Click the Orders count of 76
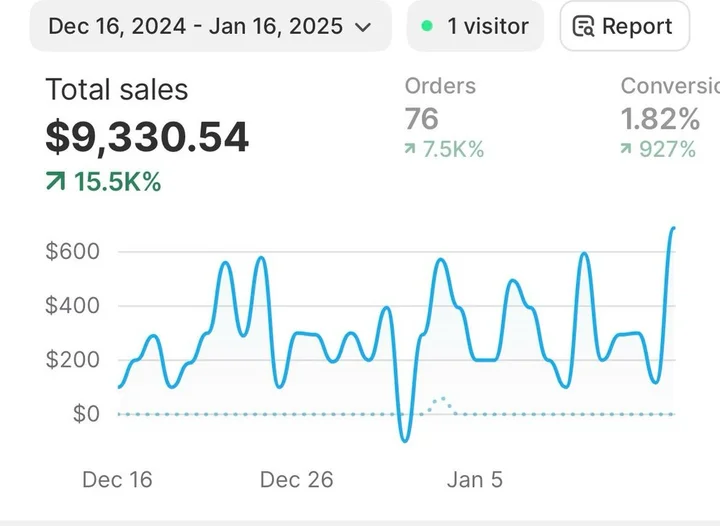Viewport: 720px width, 526px height. pos(422,119)
